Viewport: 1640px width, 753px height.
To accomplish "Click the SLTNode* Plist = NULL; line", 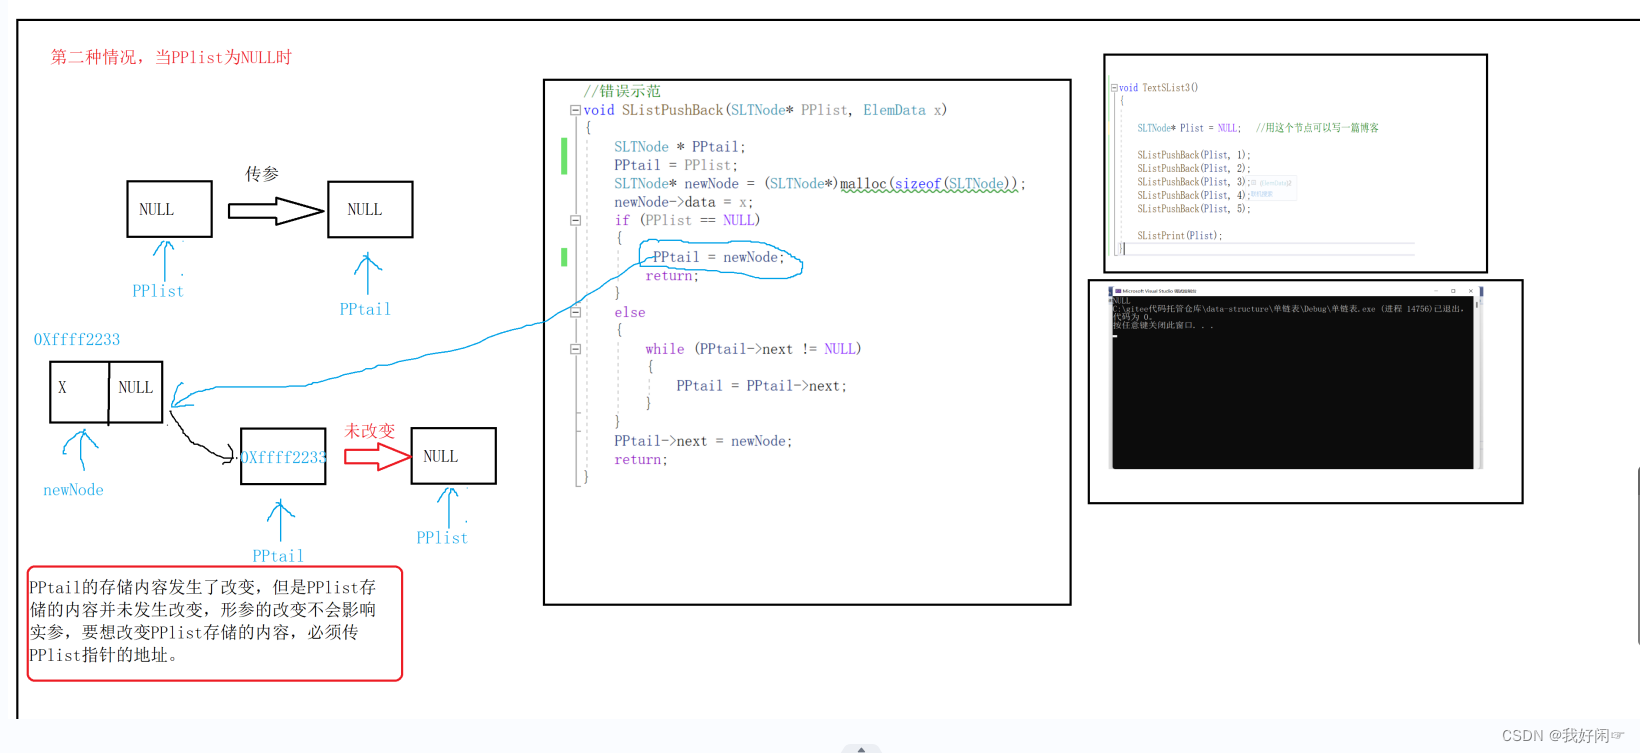I will click(x=1188, y=128).
